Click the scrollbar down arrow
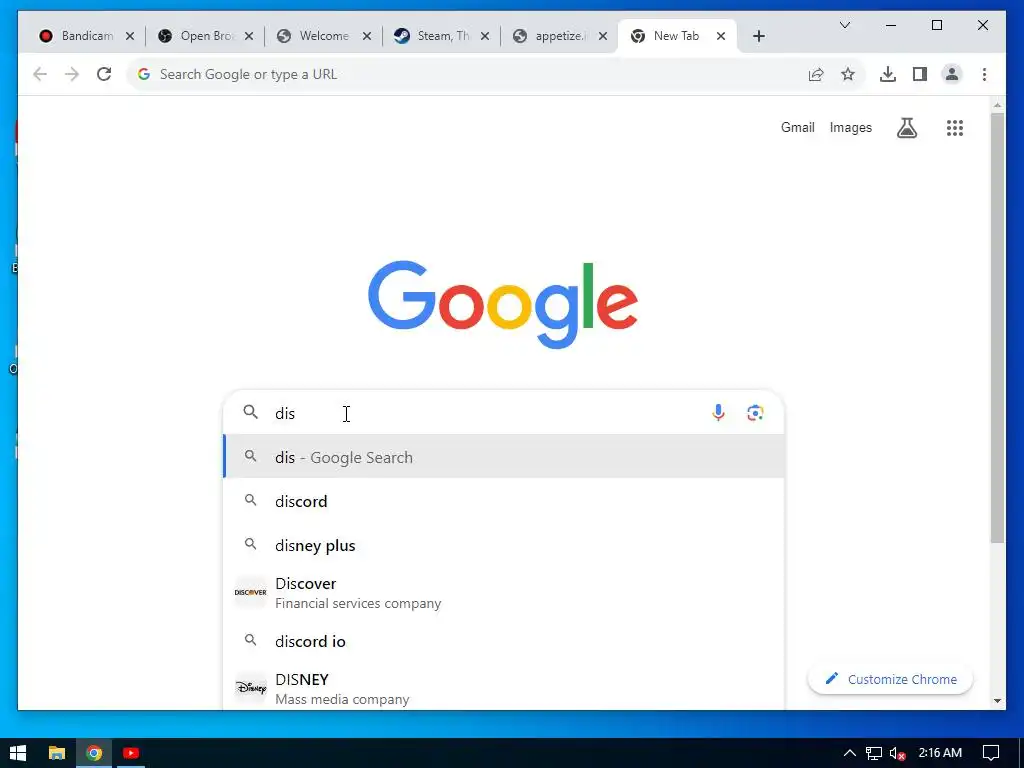Screen dimensions: 1024x768 [x=997, y=701]
